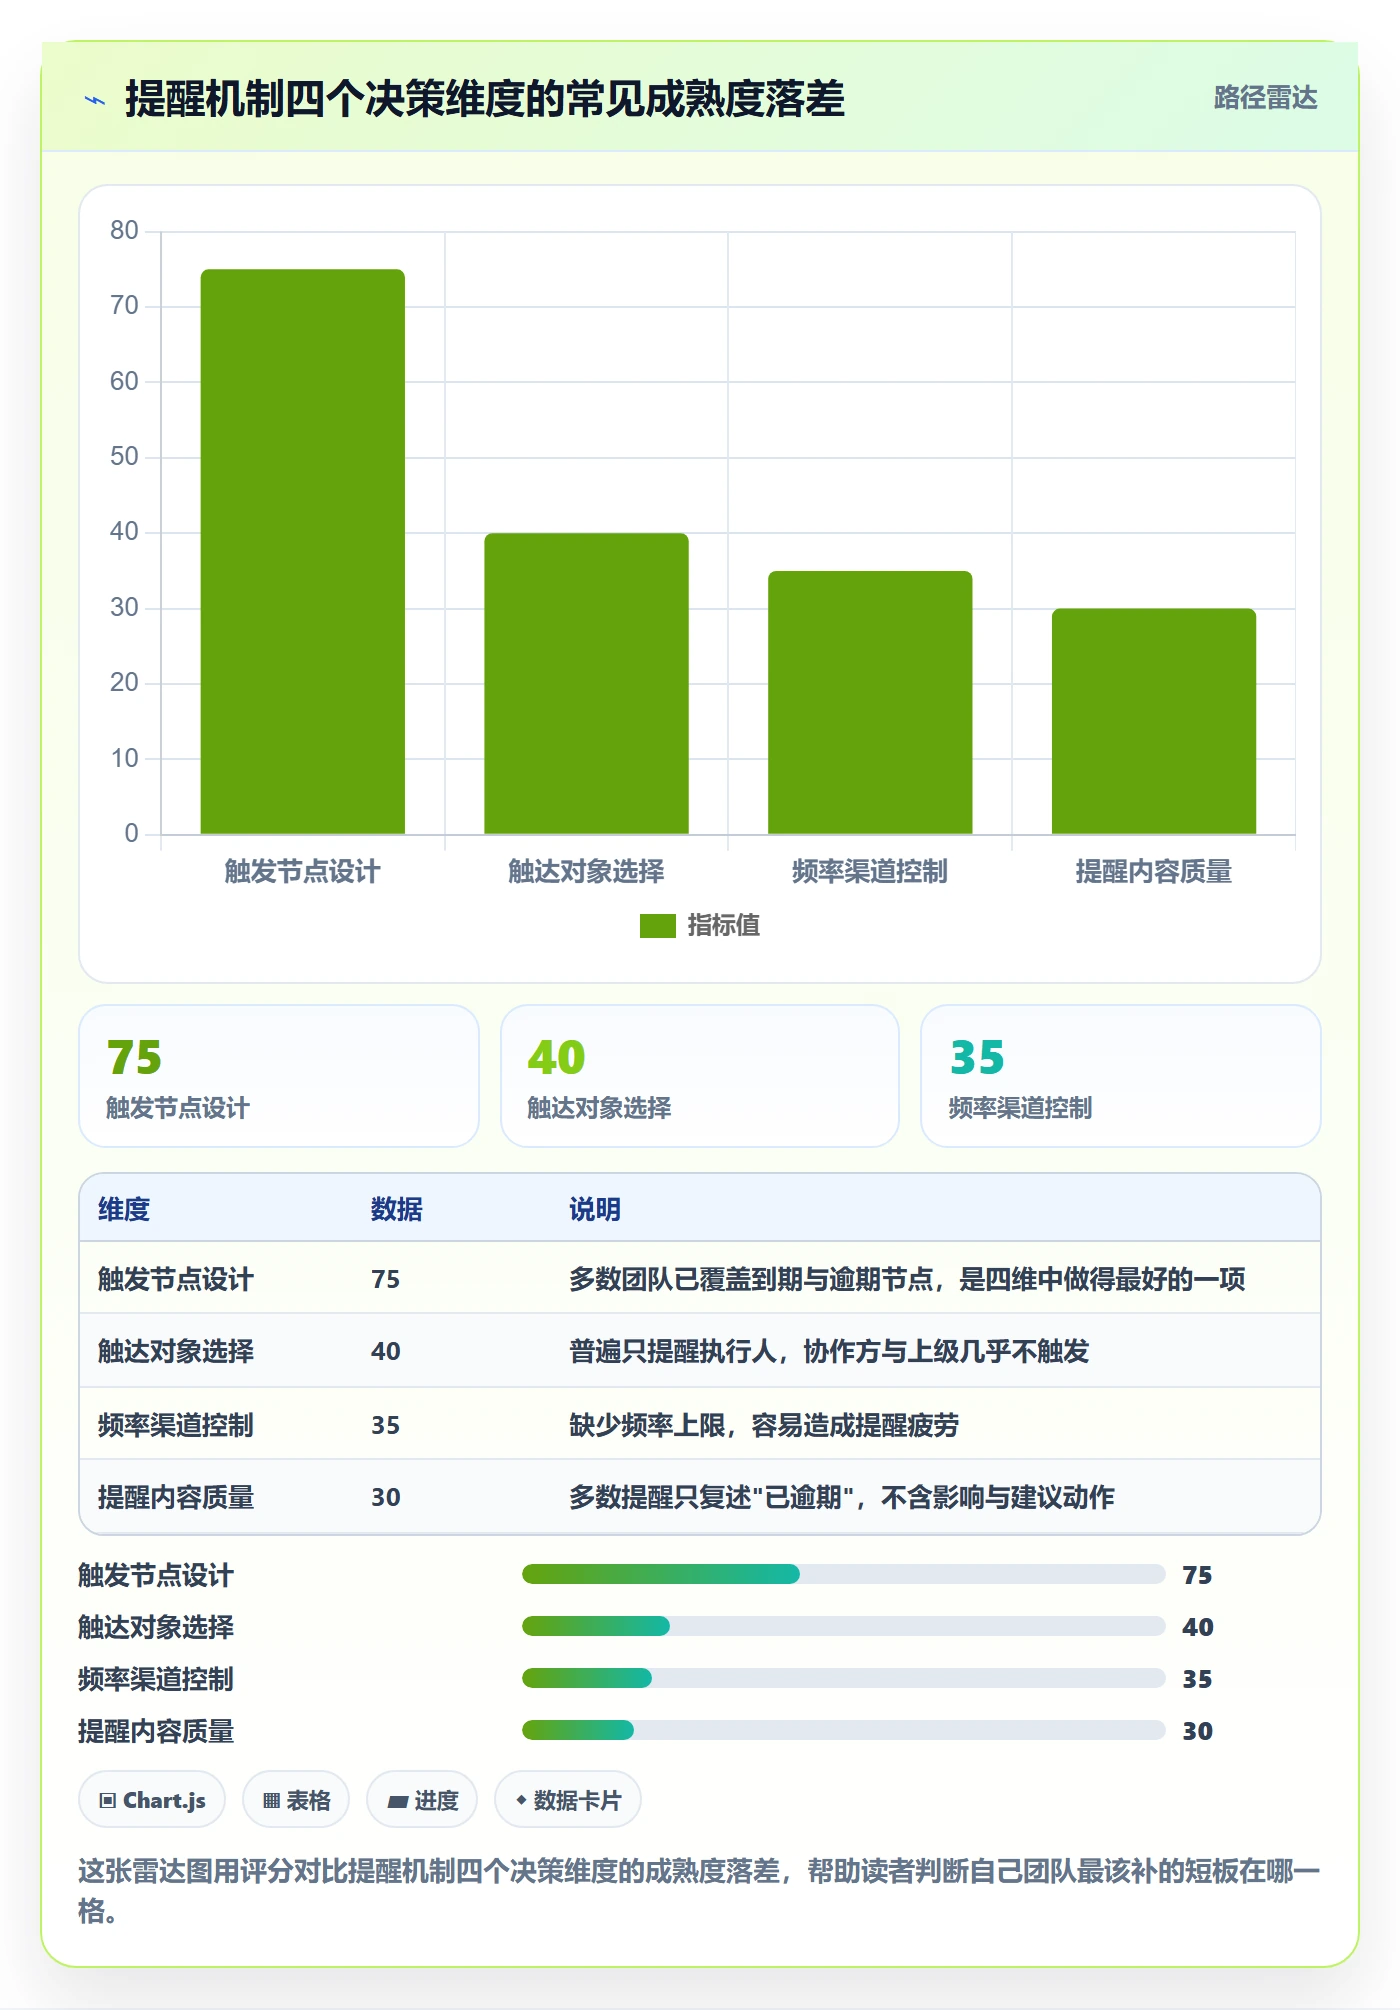The image size is (1400, 2010).
Task: Click the tallest chart bar for 触发节点设计
Action: pos(303,552)
